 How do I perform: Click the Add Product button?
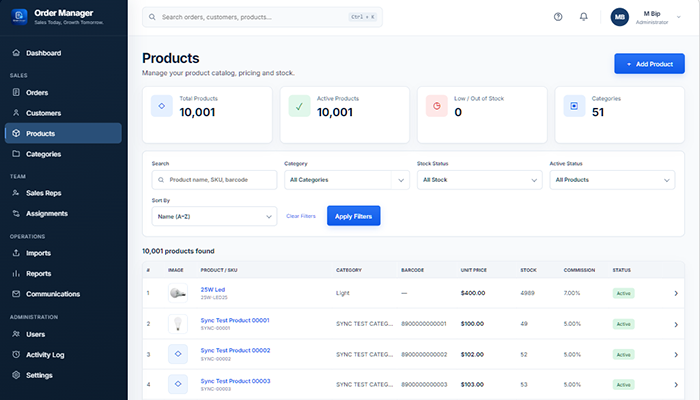pyautogui.click(x=649, y=64)
